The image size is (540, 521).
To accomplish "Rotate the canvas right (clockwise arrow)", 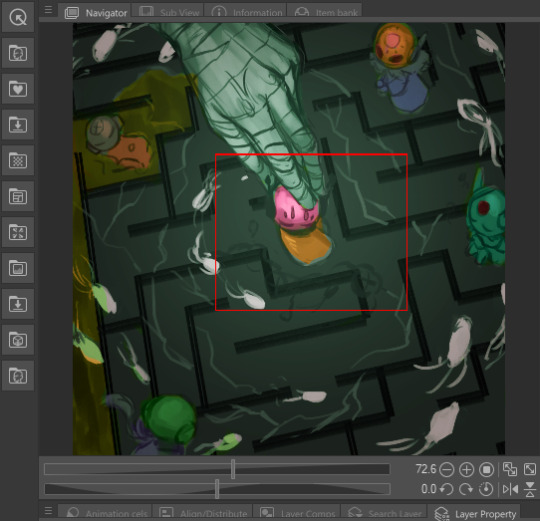I will [x=466, y=489].
